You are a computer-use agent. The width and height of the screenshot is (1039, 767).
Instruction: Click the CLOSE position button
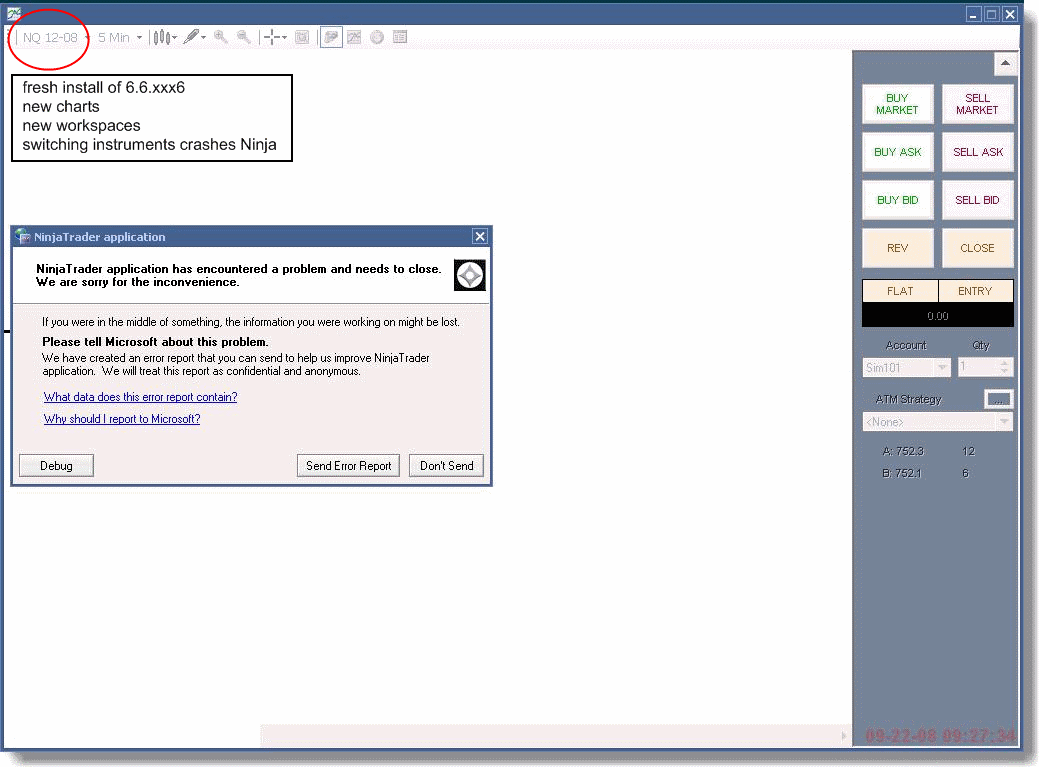pos(977,248)
